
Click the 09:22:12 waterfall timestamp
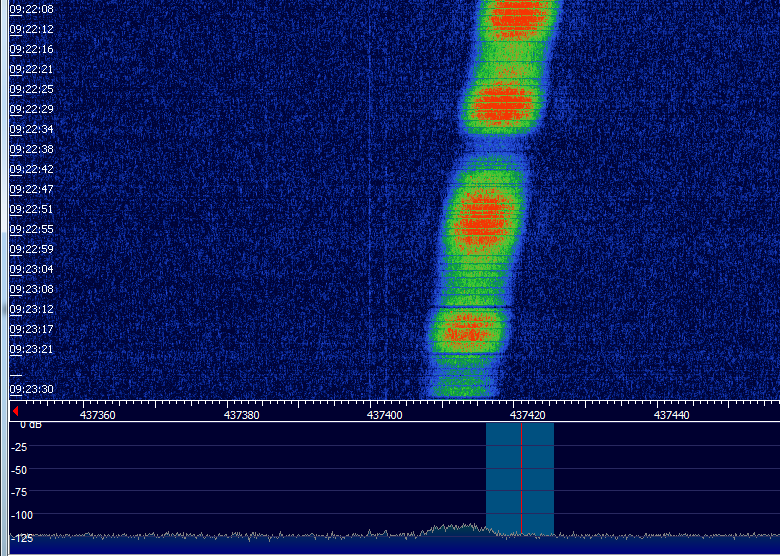[31, 29]
